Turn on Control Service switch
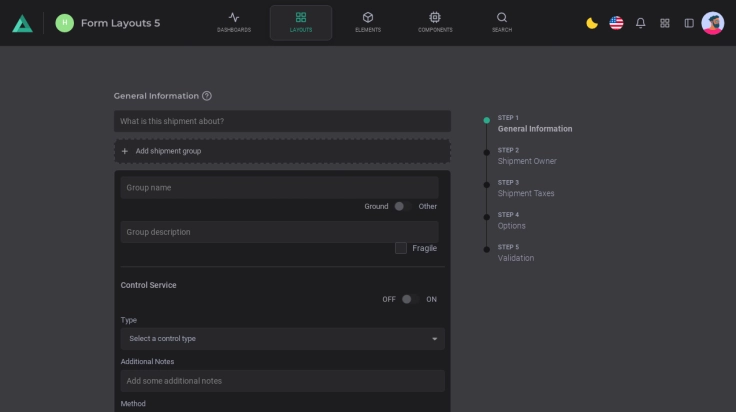Image resolution: width=736 pixels, height=412 pixels. (x=408, y=299)
